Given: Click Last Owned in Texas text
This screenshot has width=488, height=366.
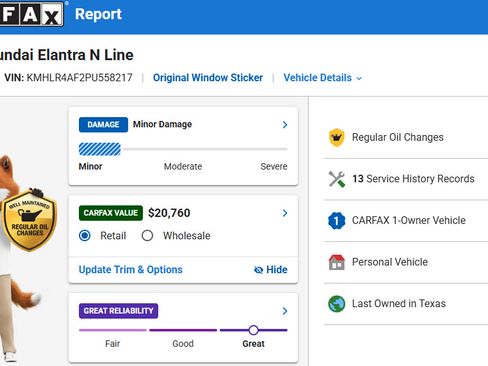Looking at the screenshot, I should (399, 304).
